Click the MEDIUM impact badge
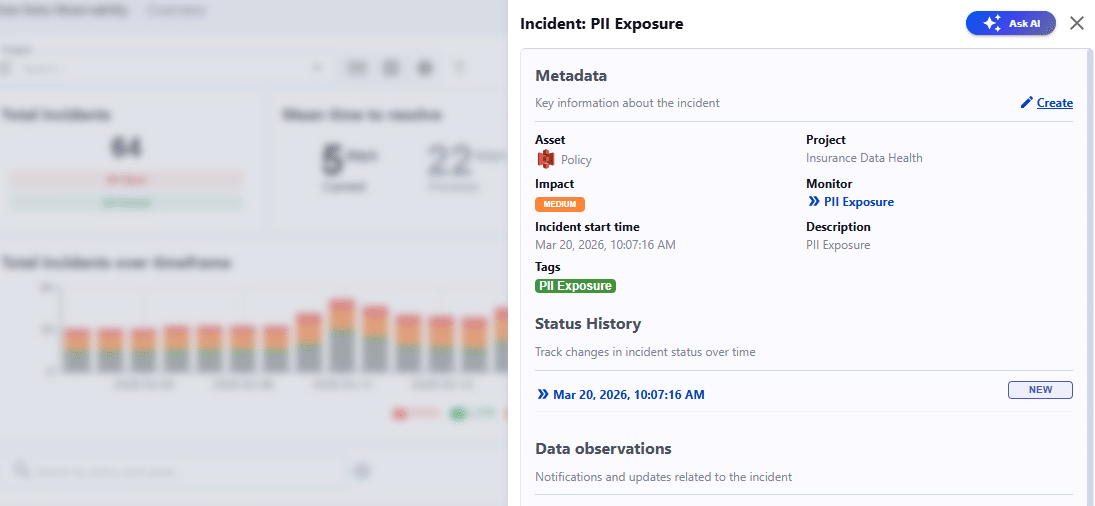This screenshot has width=1095, height=506. [x=559, y=204]
